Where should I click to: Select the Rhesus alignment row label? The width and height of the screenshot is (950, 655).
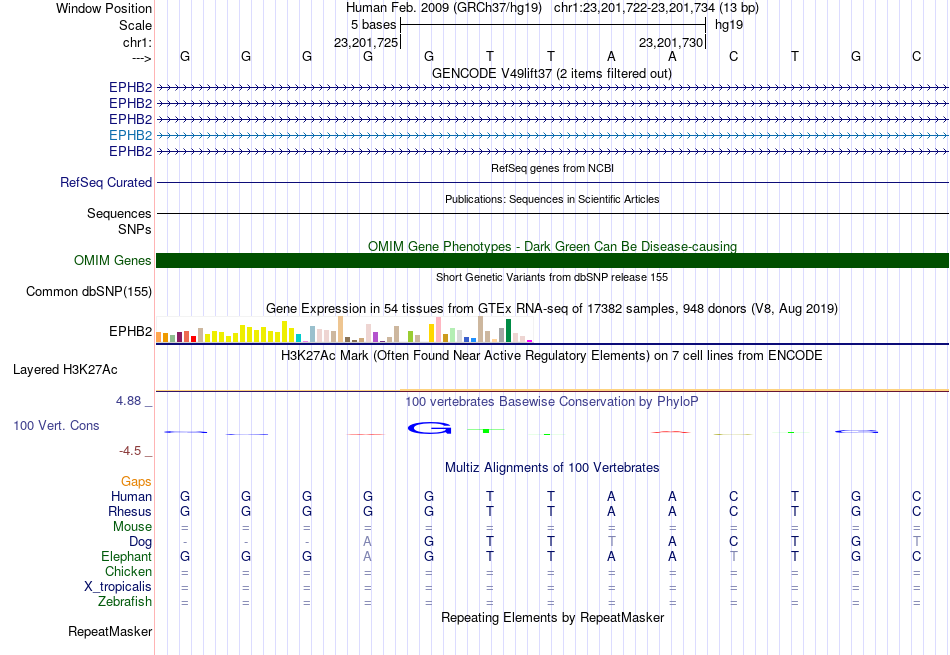(130, 511)
